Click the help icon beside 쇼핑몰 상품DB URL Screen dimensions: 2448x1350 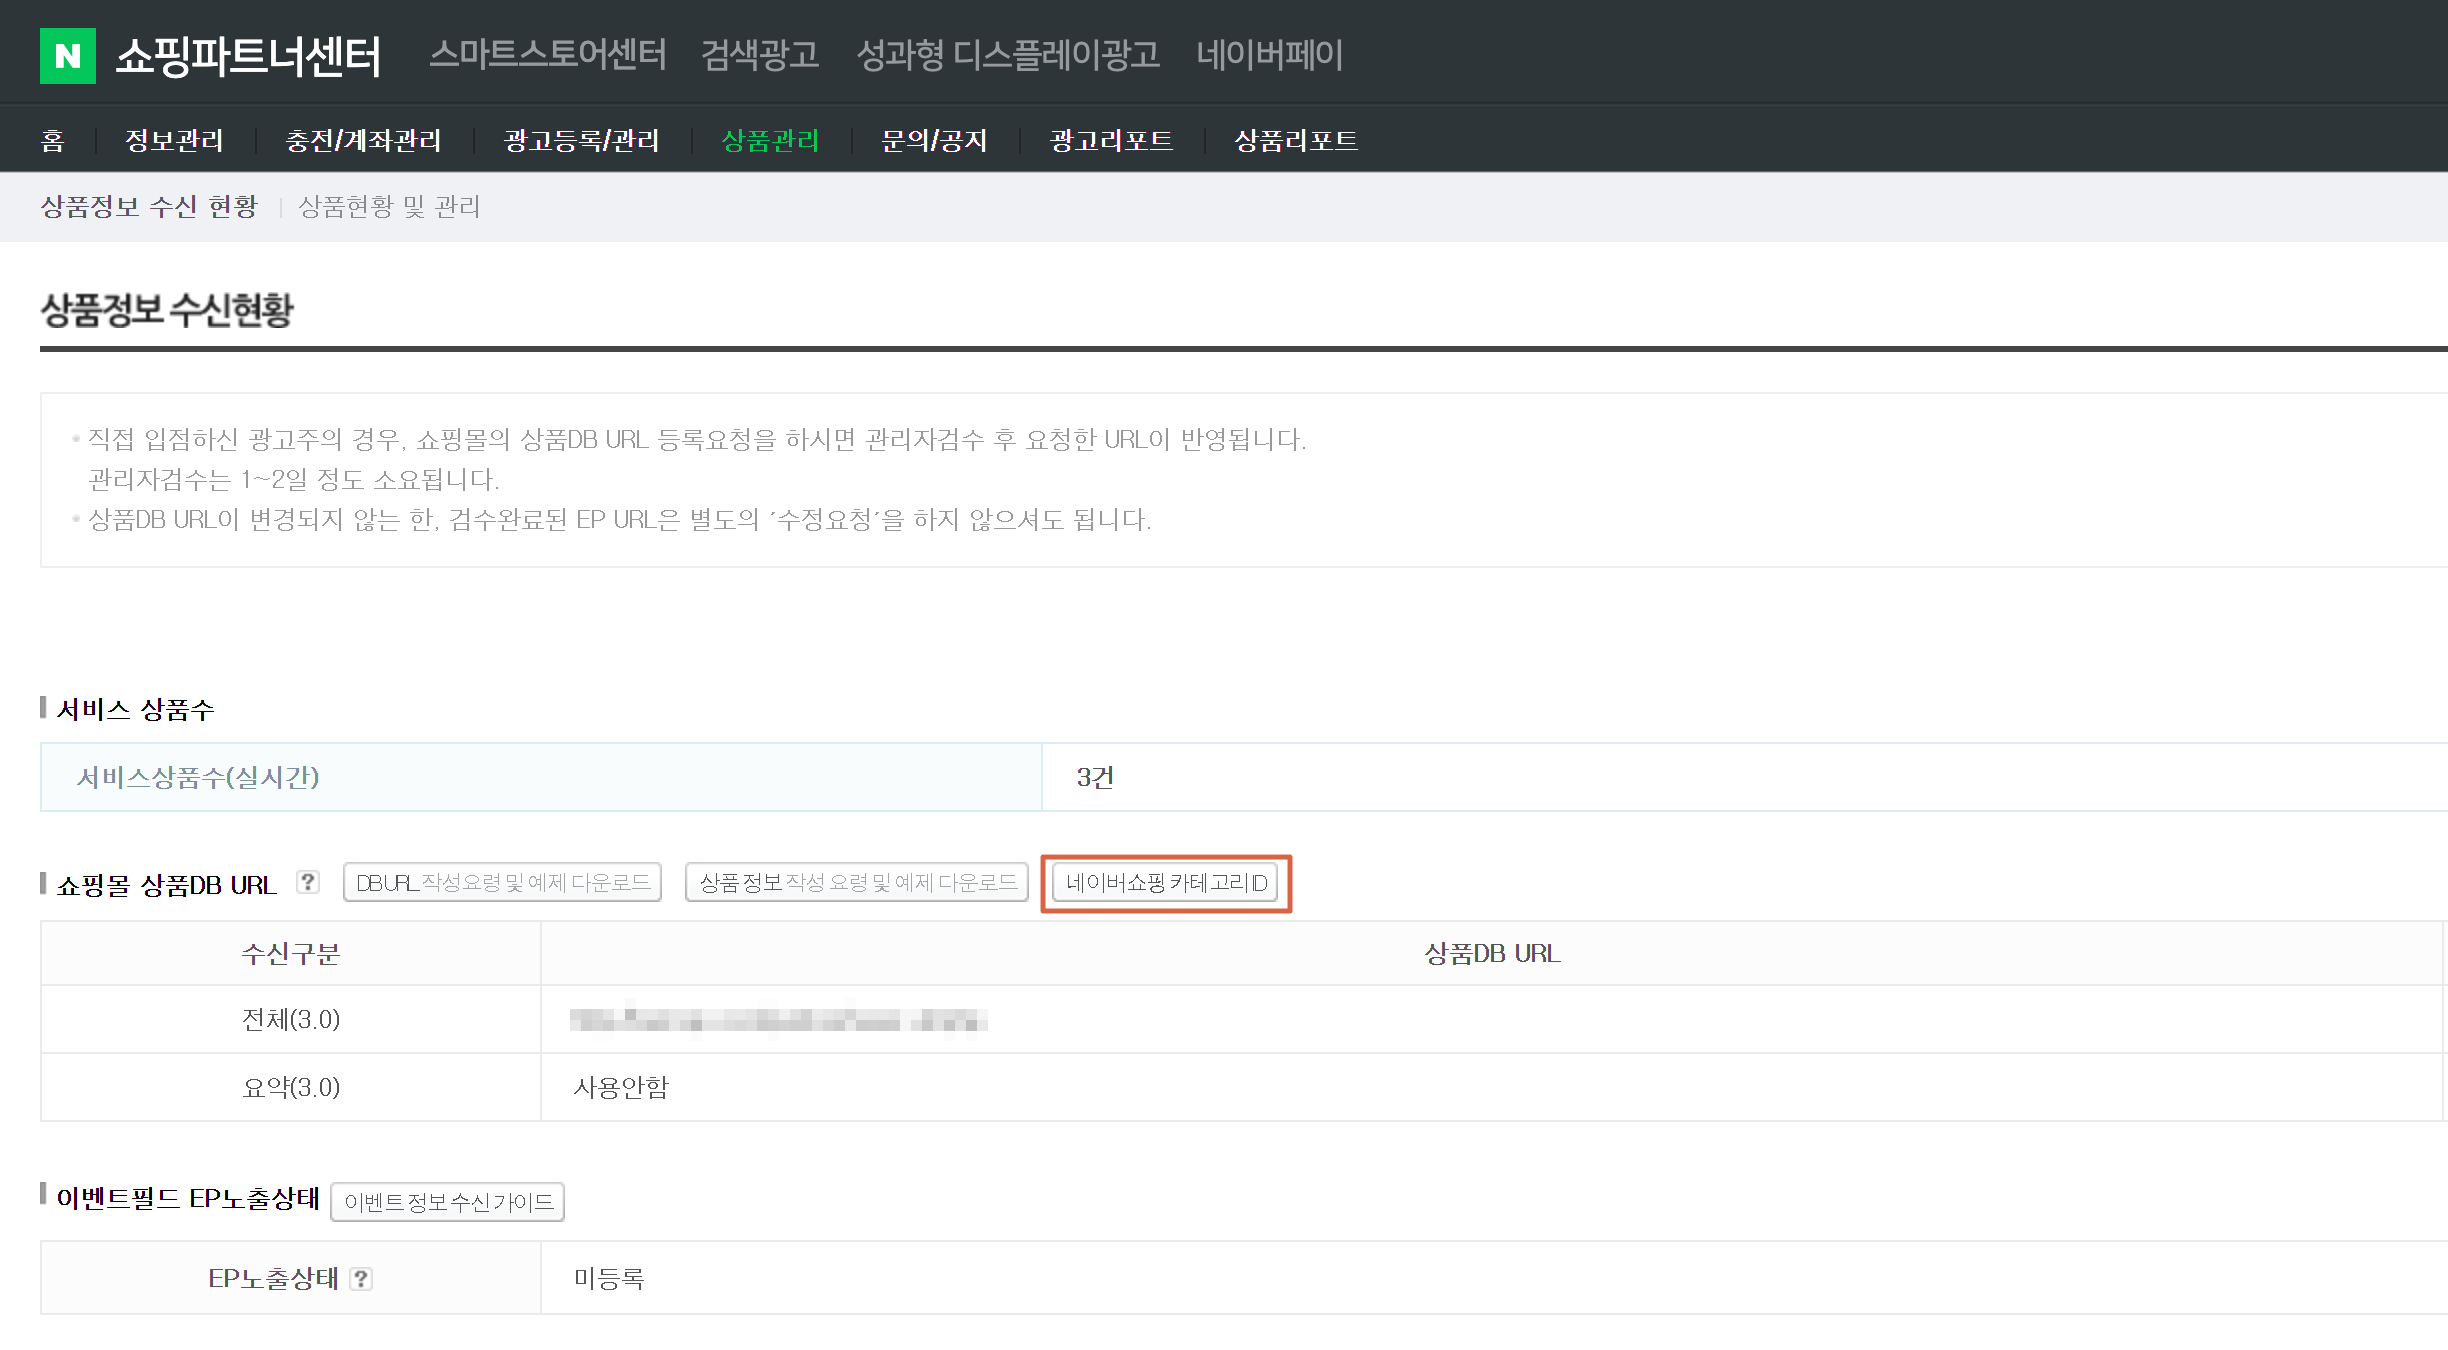point(308,882)
